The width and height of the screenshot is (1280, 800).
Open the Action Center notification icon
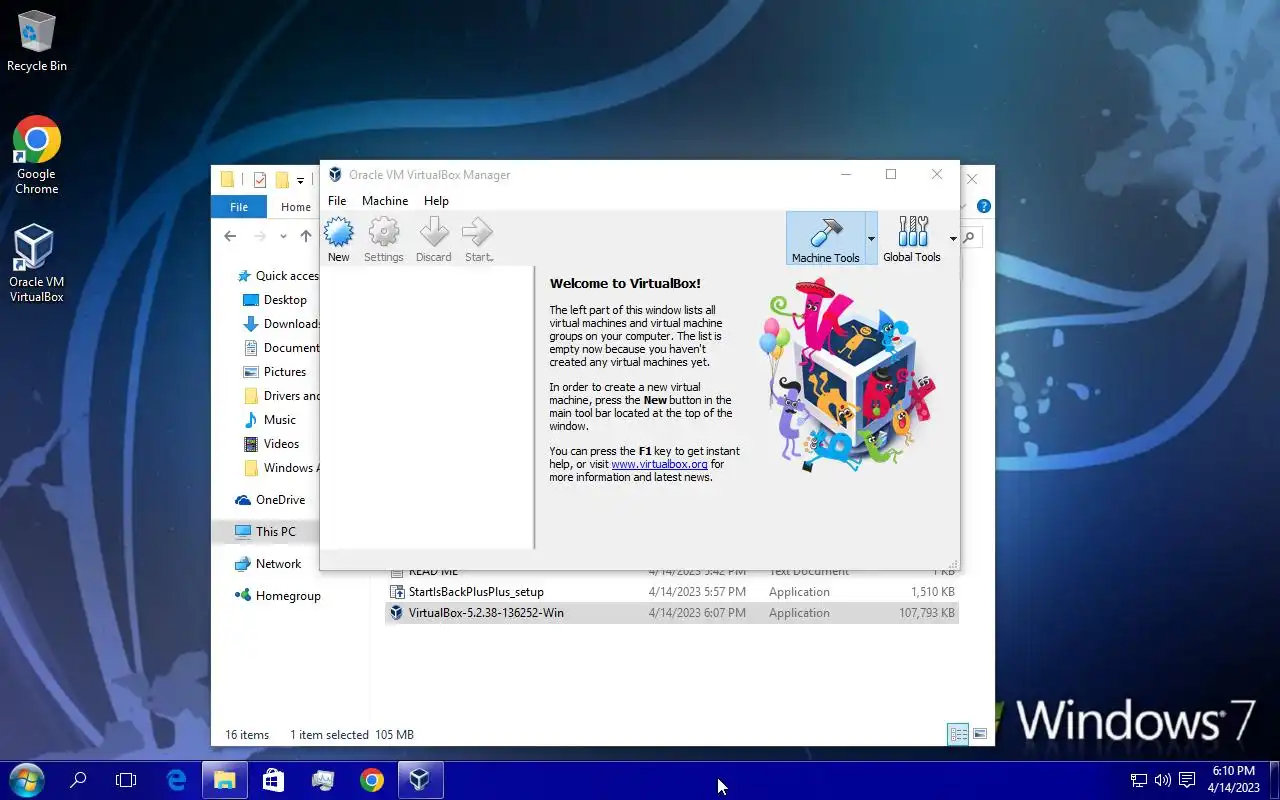pos(1187,780)
